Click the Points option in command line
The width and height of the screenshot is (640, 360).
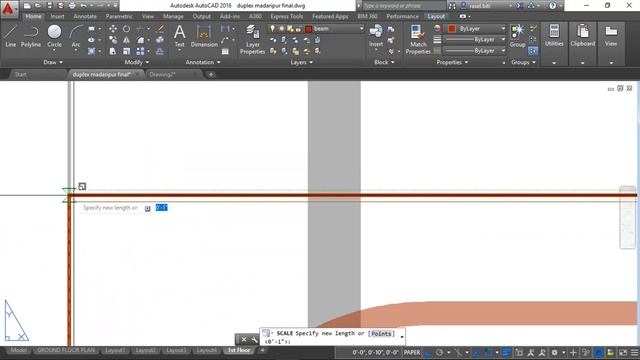pyautogui.click(x=381, y=333)
